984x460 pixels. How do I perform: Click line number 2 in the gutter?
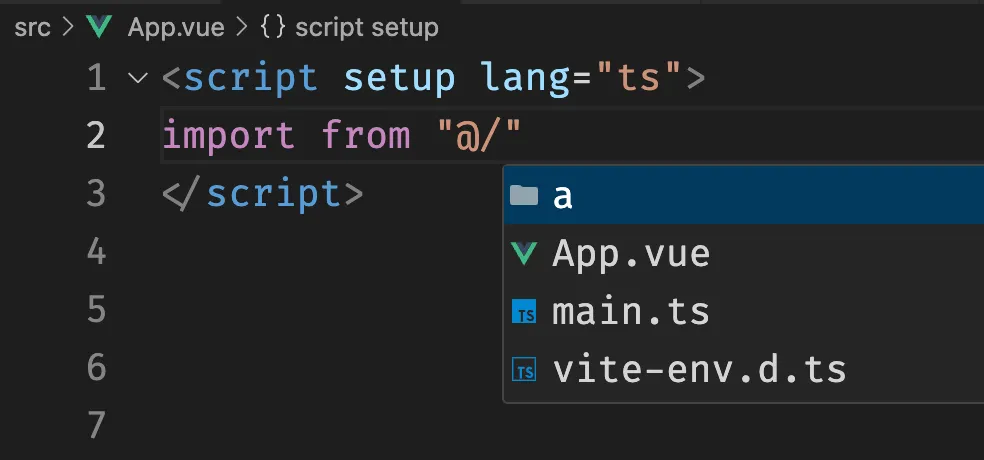[96, 136]
